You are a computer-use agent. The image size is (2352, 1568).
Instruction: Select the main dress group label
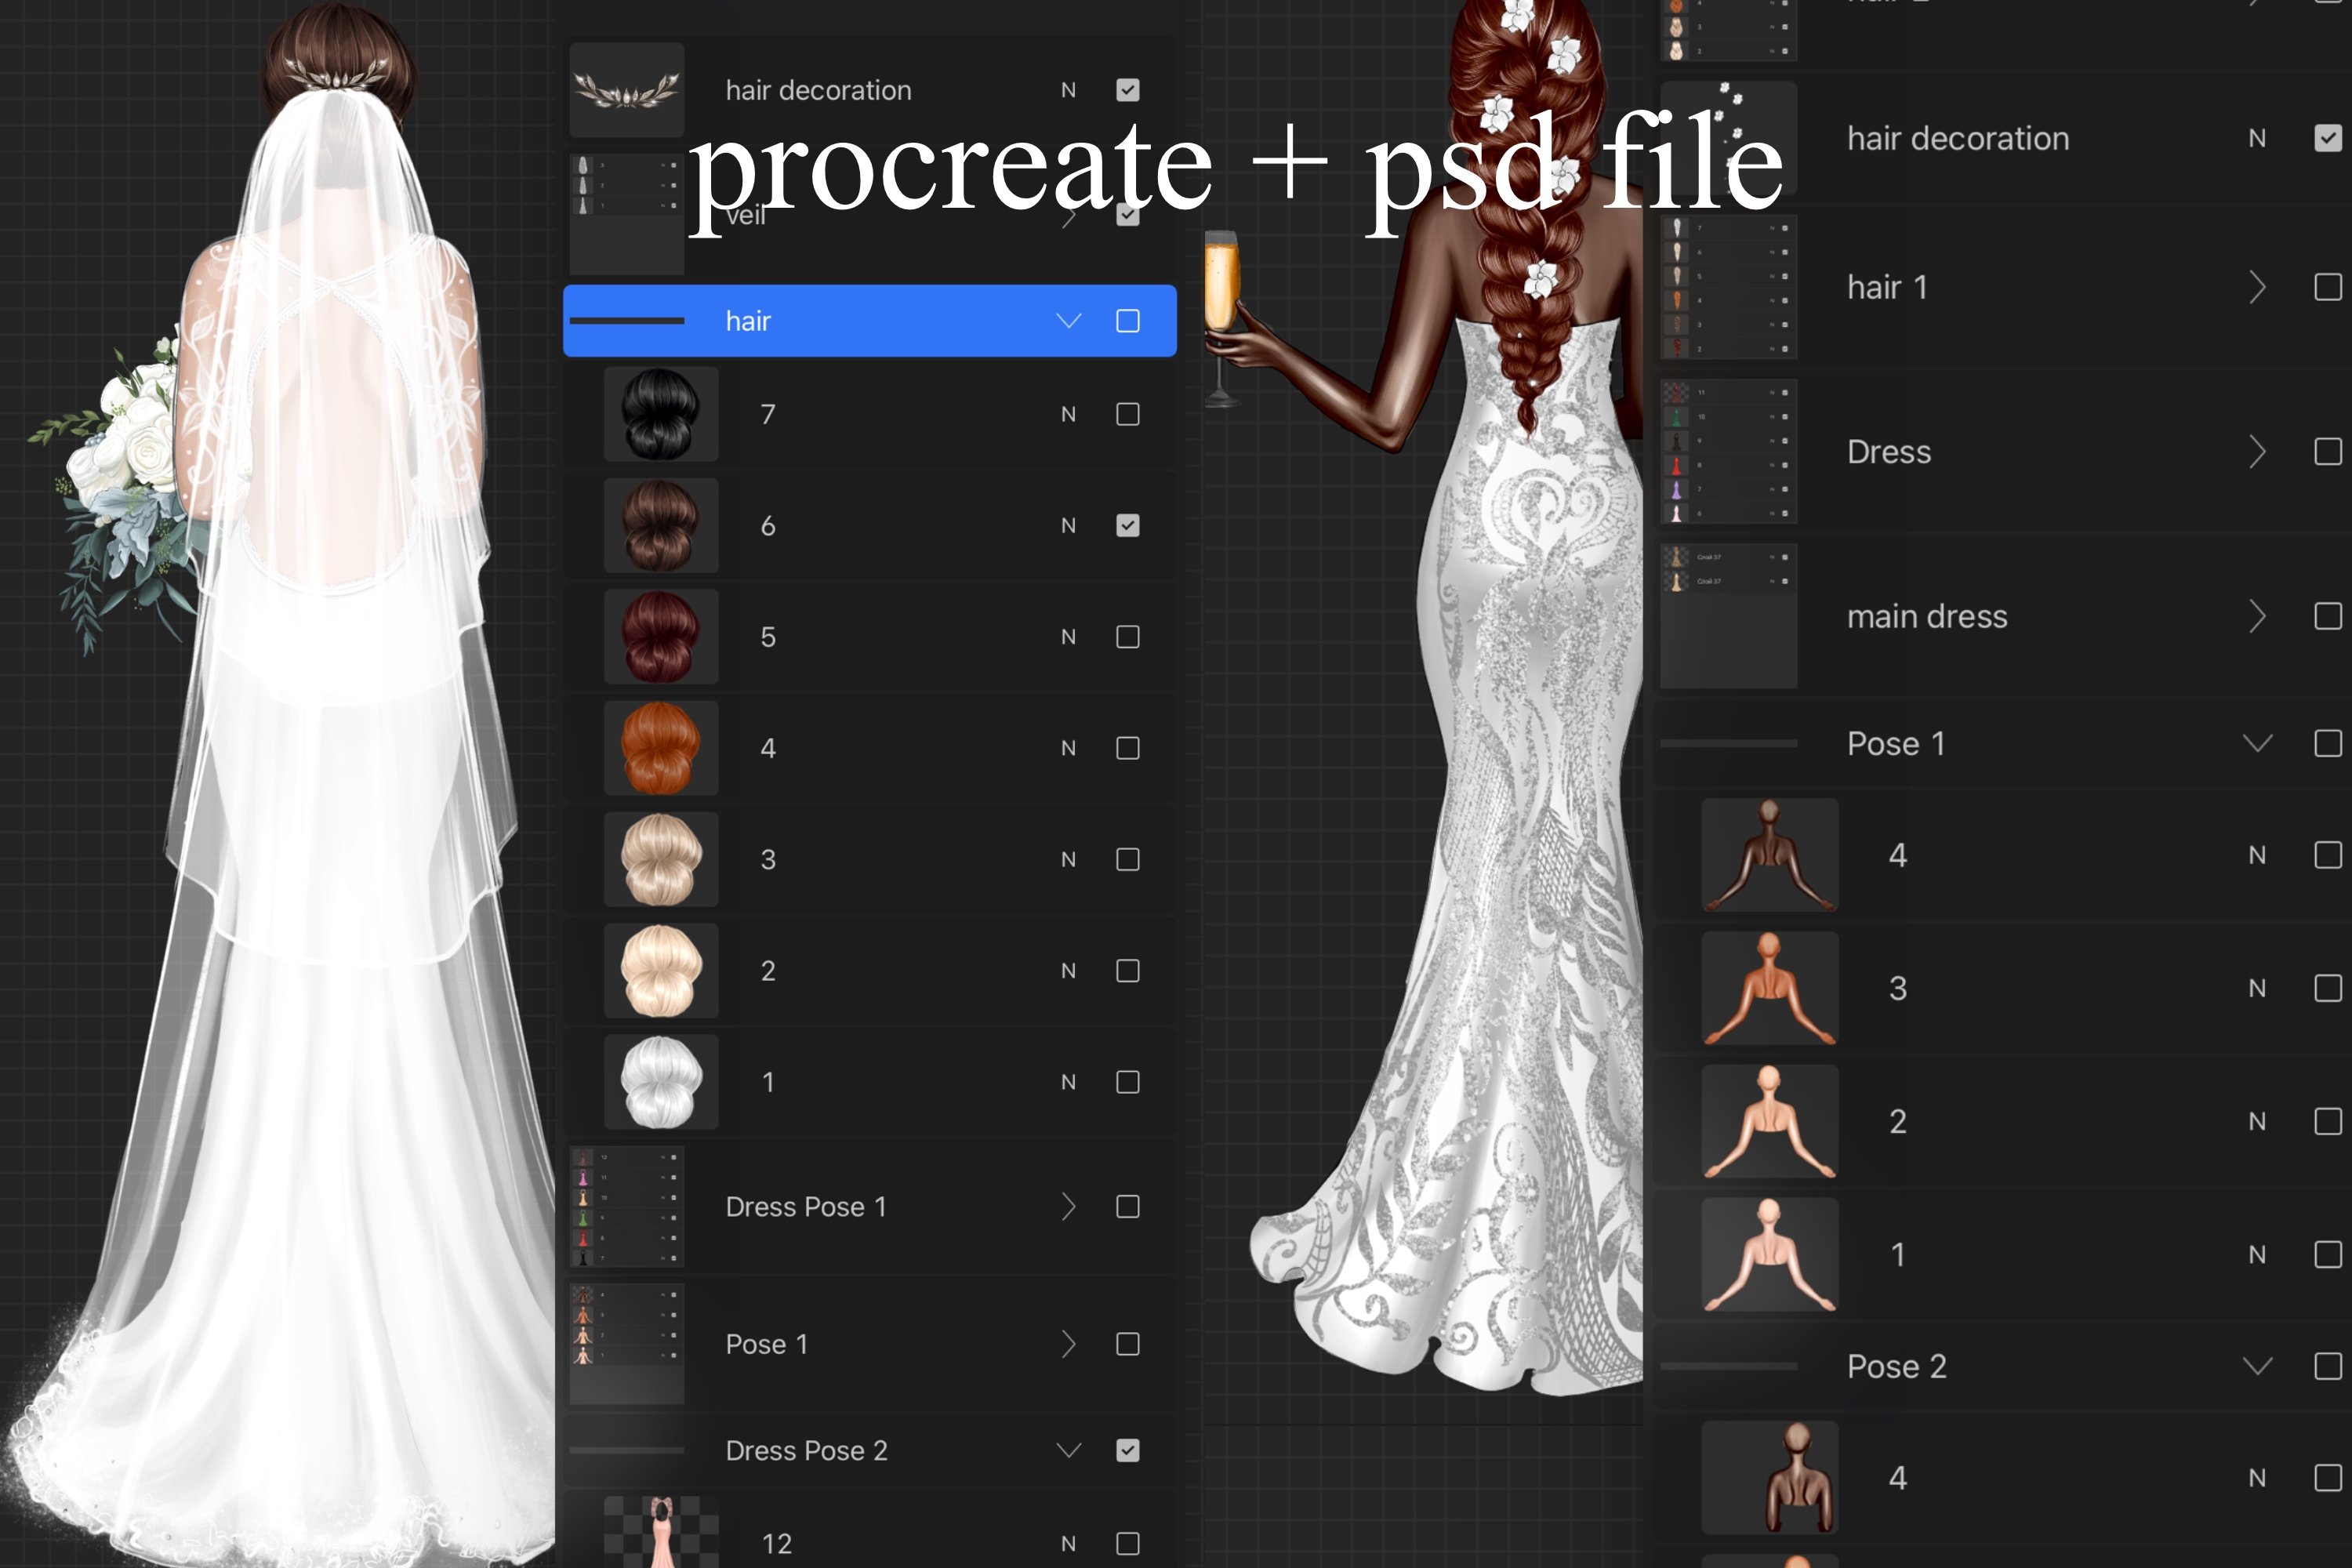[1927, 616]
